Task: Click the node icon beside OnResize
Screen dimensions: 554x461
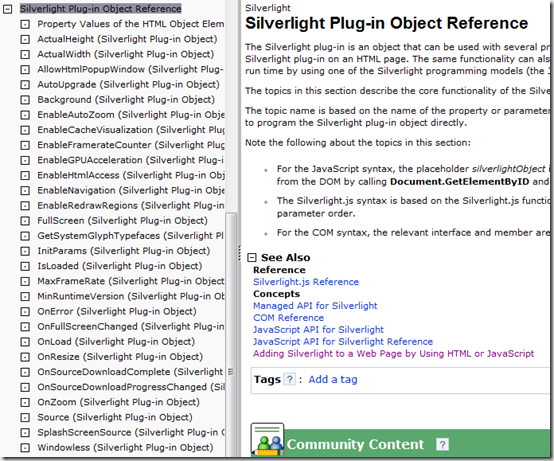Action: point(25,357)
